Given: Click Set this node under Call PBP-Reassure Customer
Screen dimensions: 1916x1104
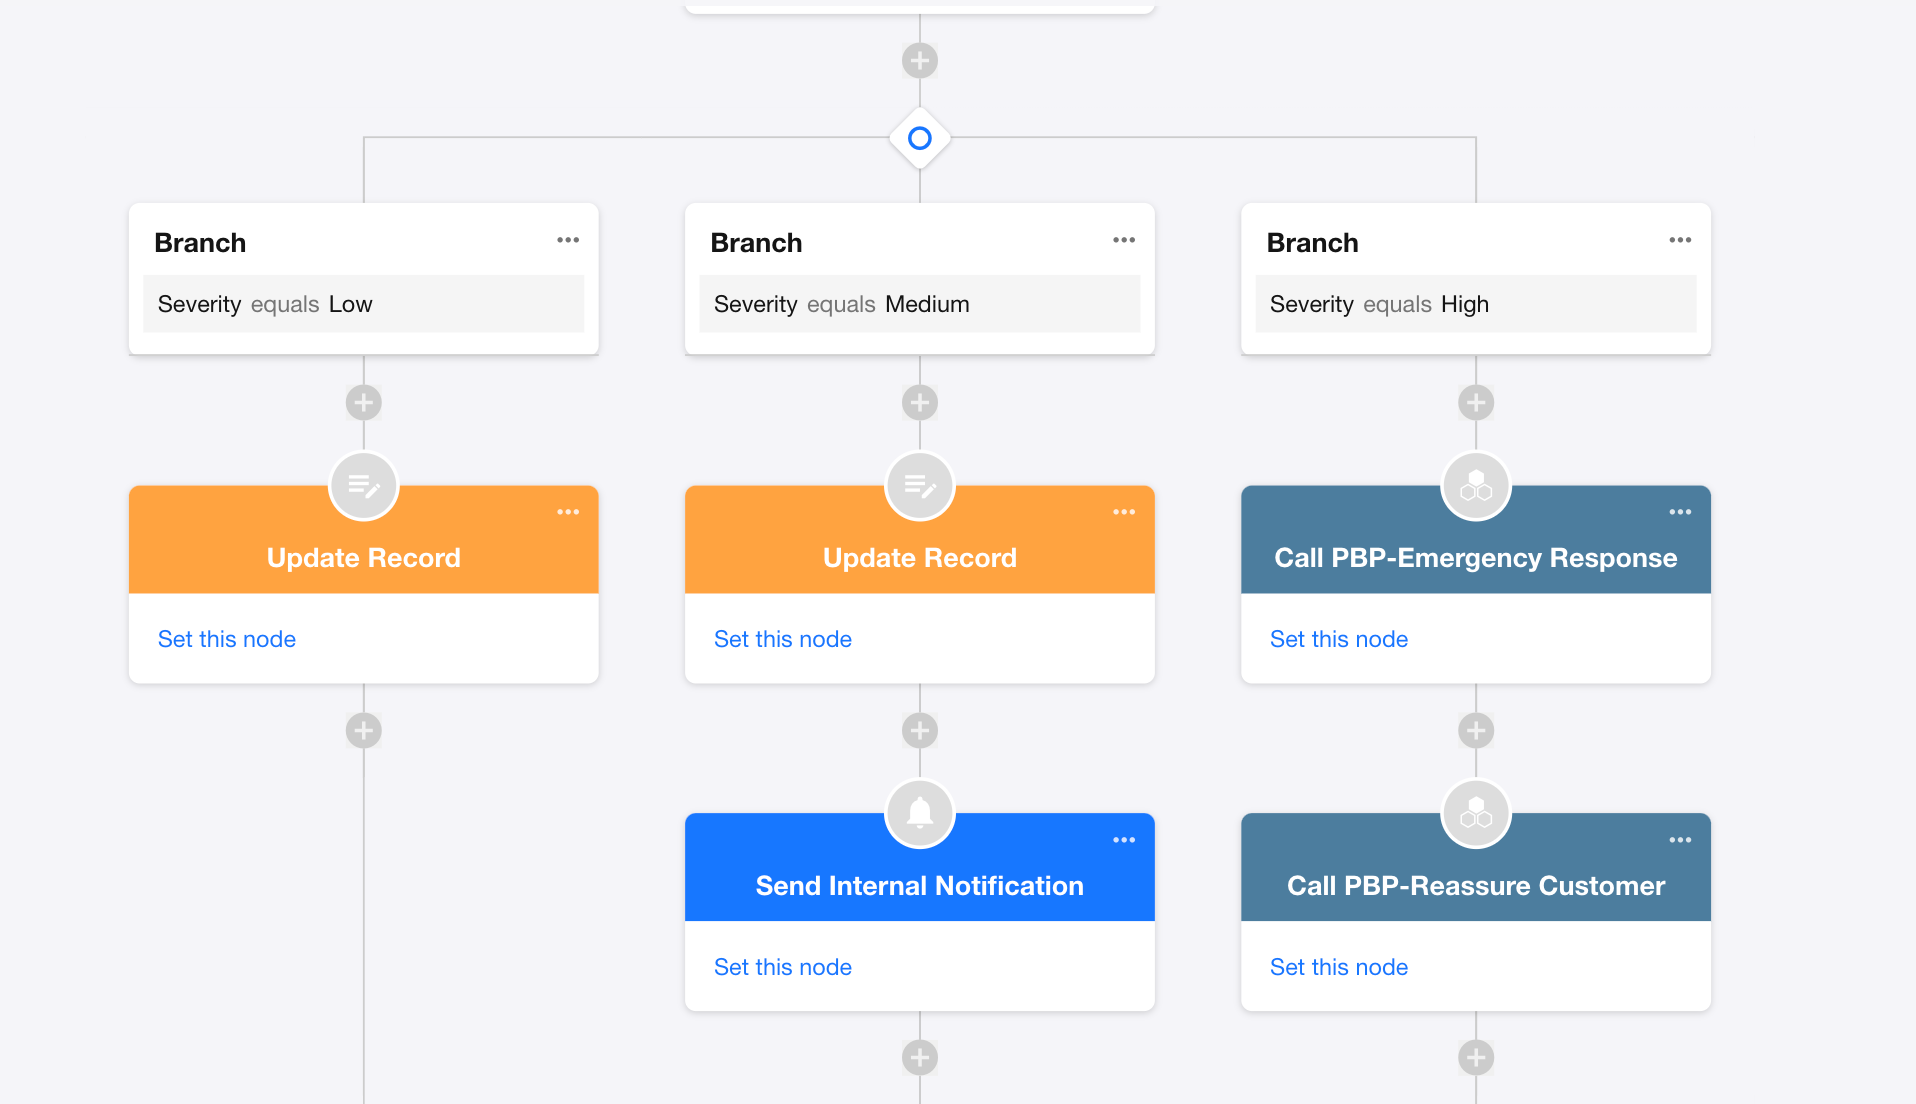Looking at the screenshot, I should (1339, 967).
